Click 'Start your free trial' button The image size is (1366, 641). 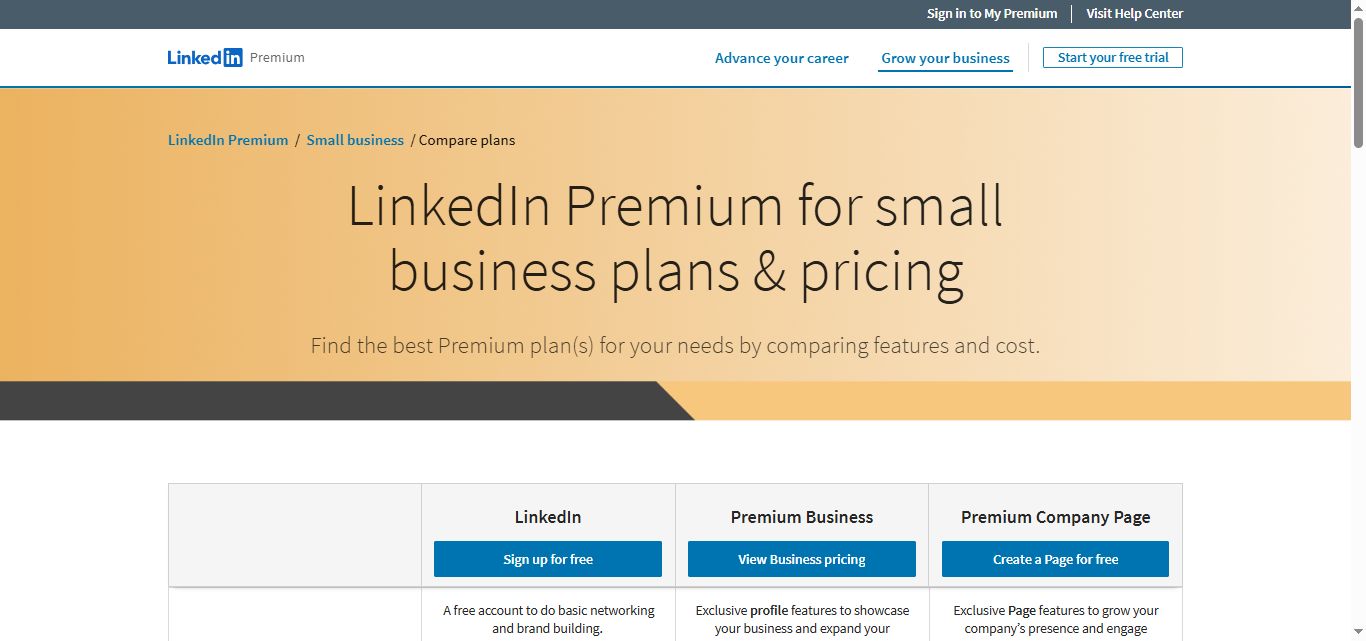tap(1112, 57)
